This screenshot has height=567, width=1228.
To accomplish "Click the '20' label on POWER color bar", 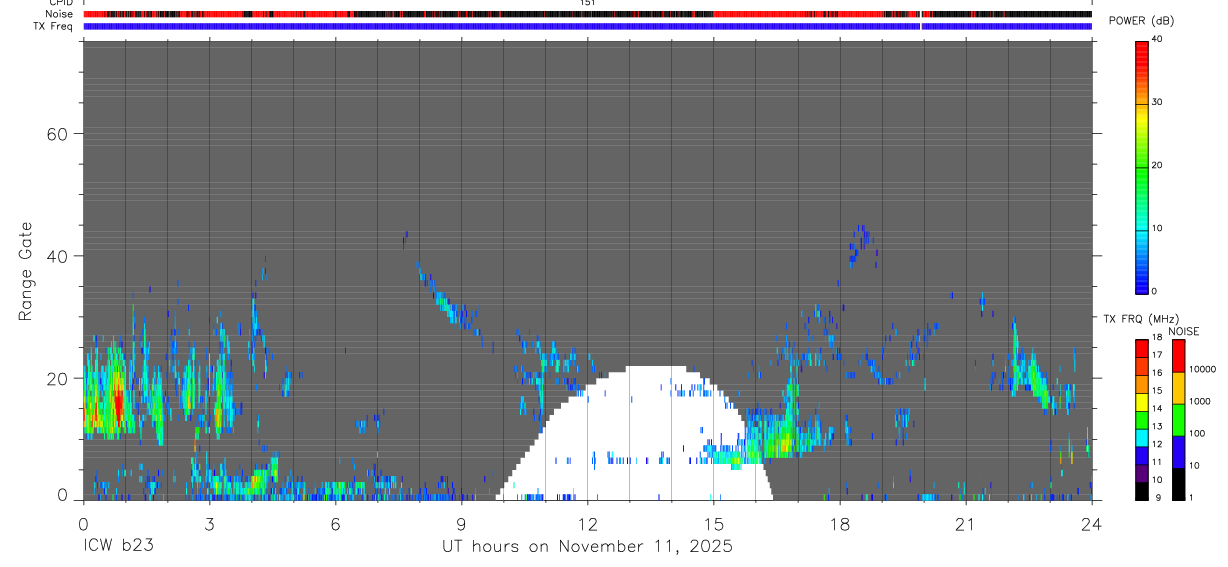I will click(x=1158, y=166).
